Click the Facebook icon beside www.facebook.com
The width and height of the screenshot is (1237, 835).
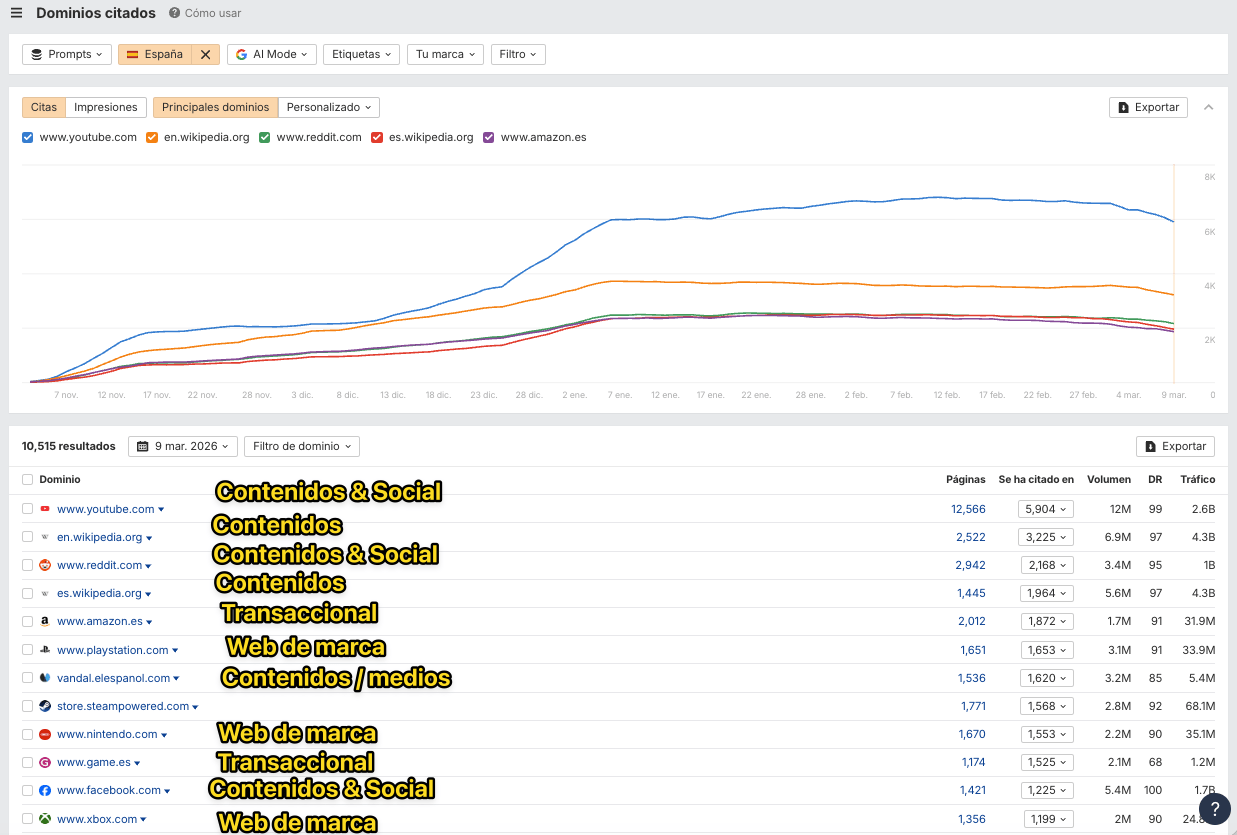click(x=45, y=789)
